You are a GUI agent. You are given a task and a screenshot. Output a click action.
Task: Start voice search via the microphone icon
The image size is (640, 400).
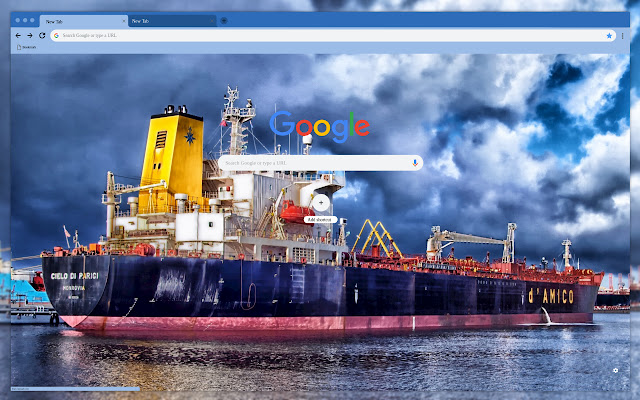[x=415, y=163]
